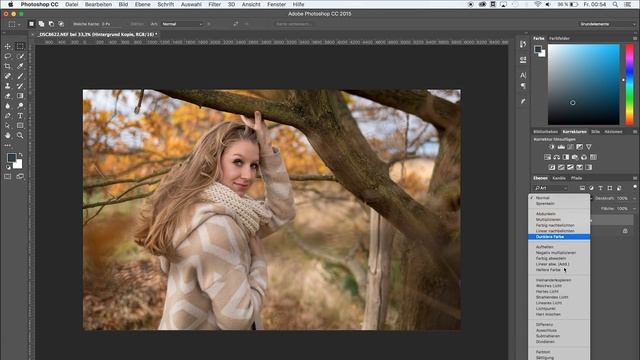The width and height of the screenshot is (640, 360).
Task: Select the Gradient tool
Action: (x=20, y=96)
